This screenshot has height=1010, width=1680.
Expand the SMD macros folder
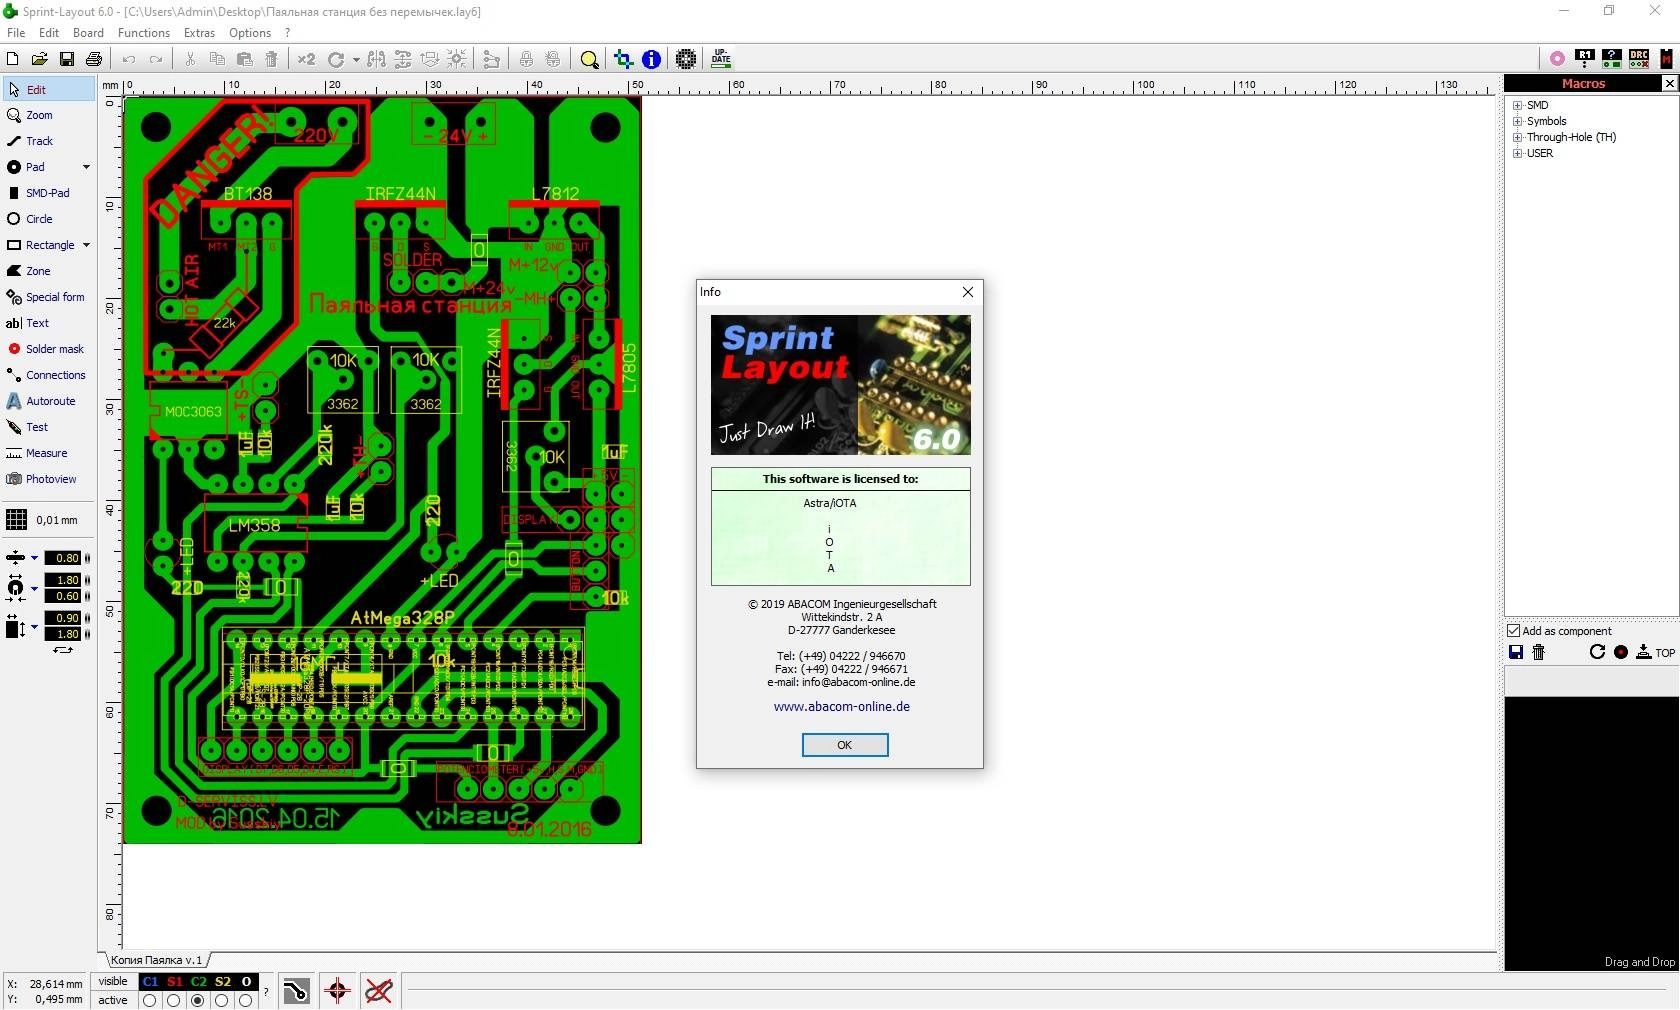(1517, 105)
